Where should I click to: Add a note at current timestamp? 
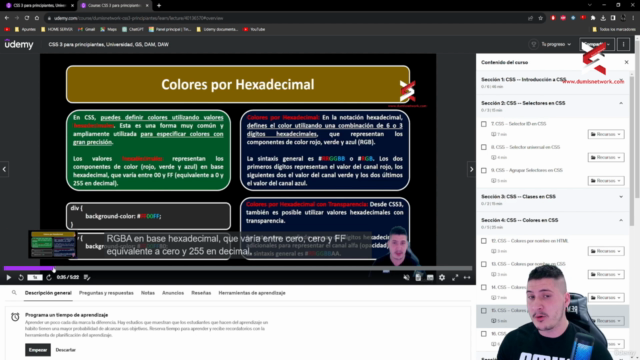point(87,278)
